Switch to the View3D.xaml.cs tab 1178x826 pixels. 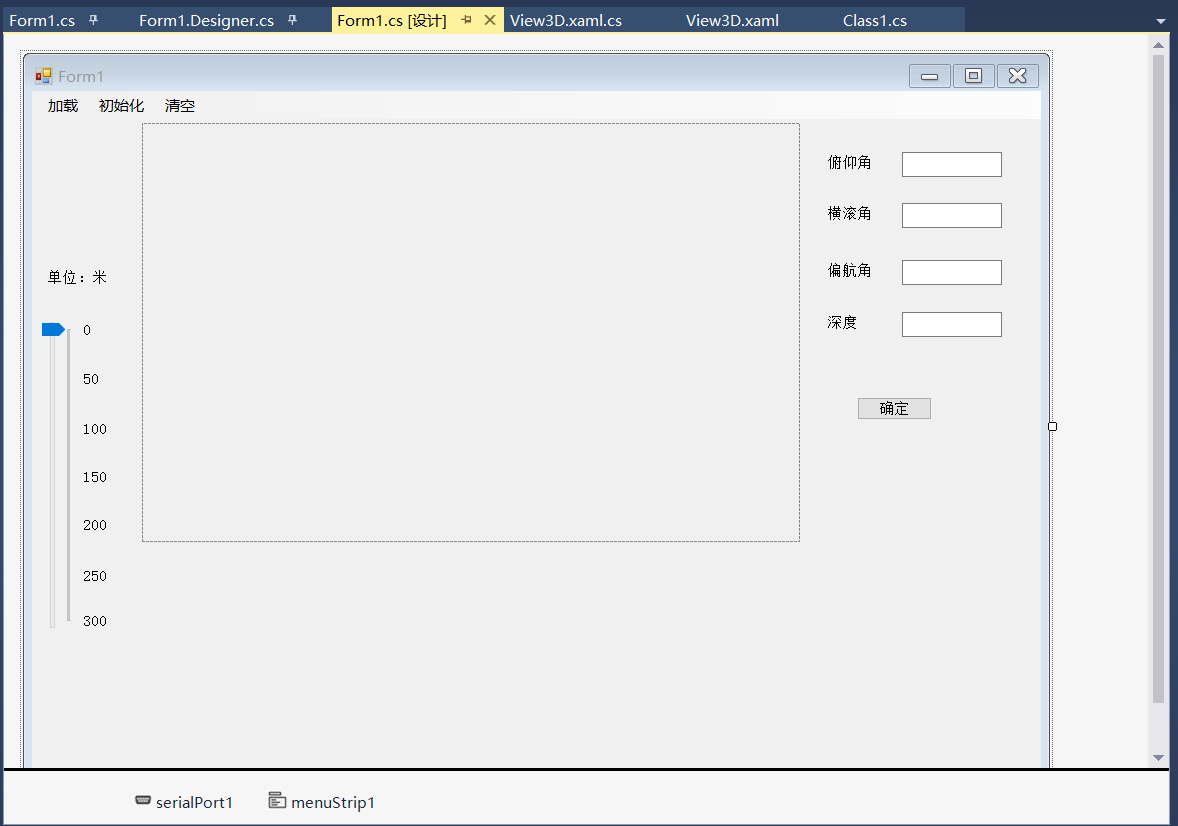pos(566,21)
